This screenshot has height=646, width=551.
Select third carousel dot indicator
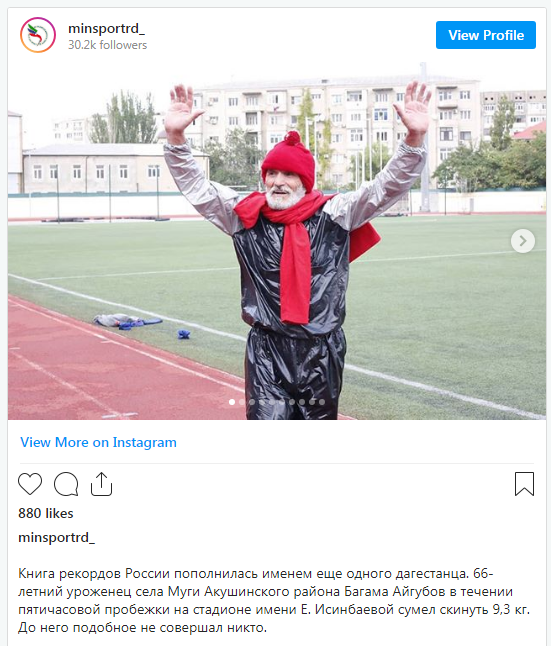[252, 402]
